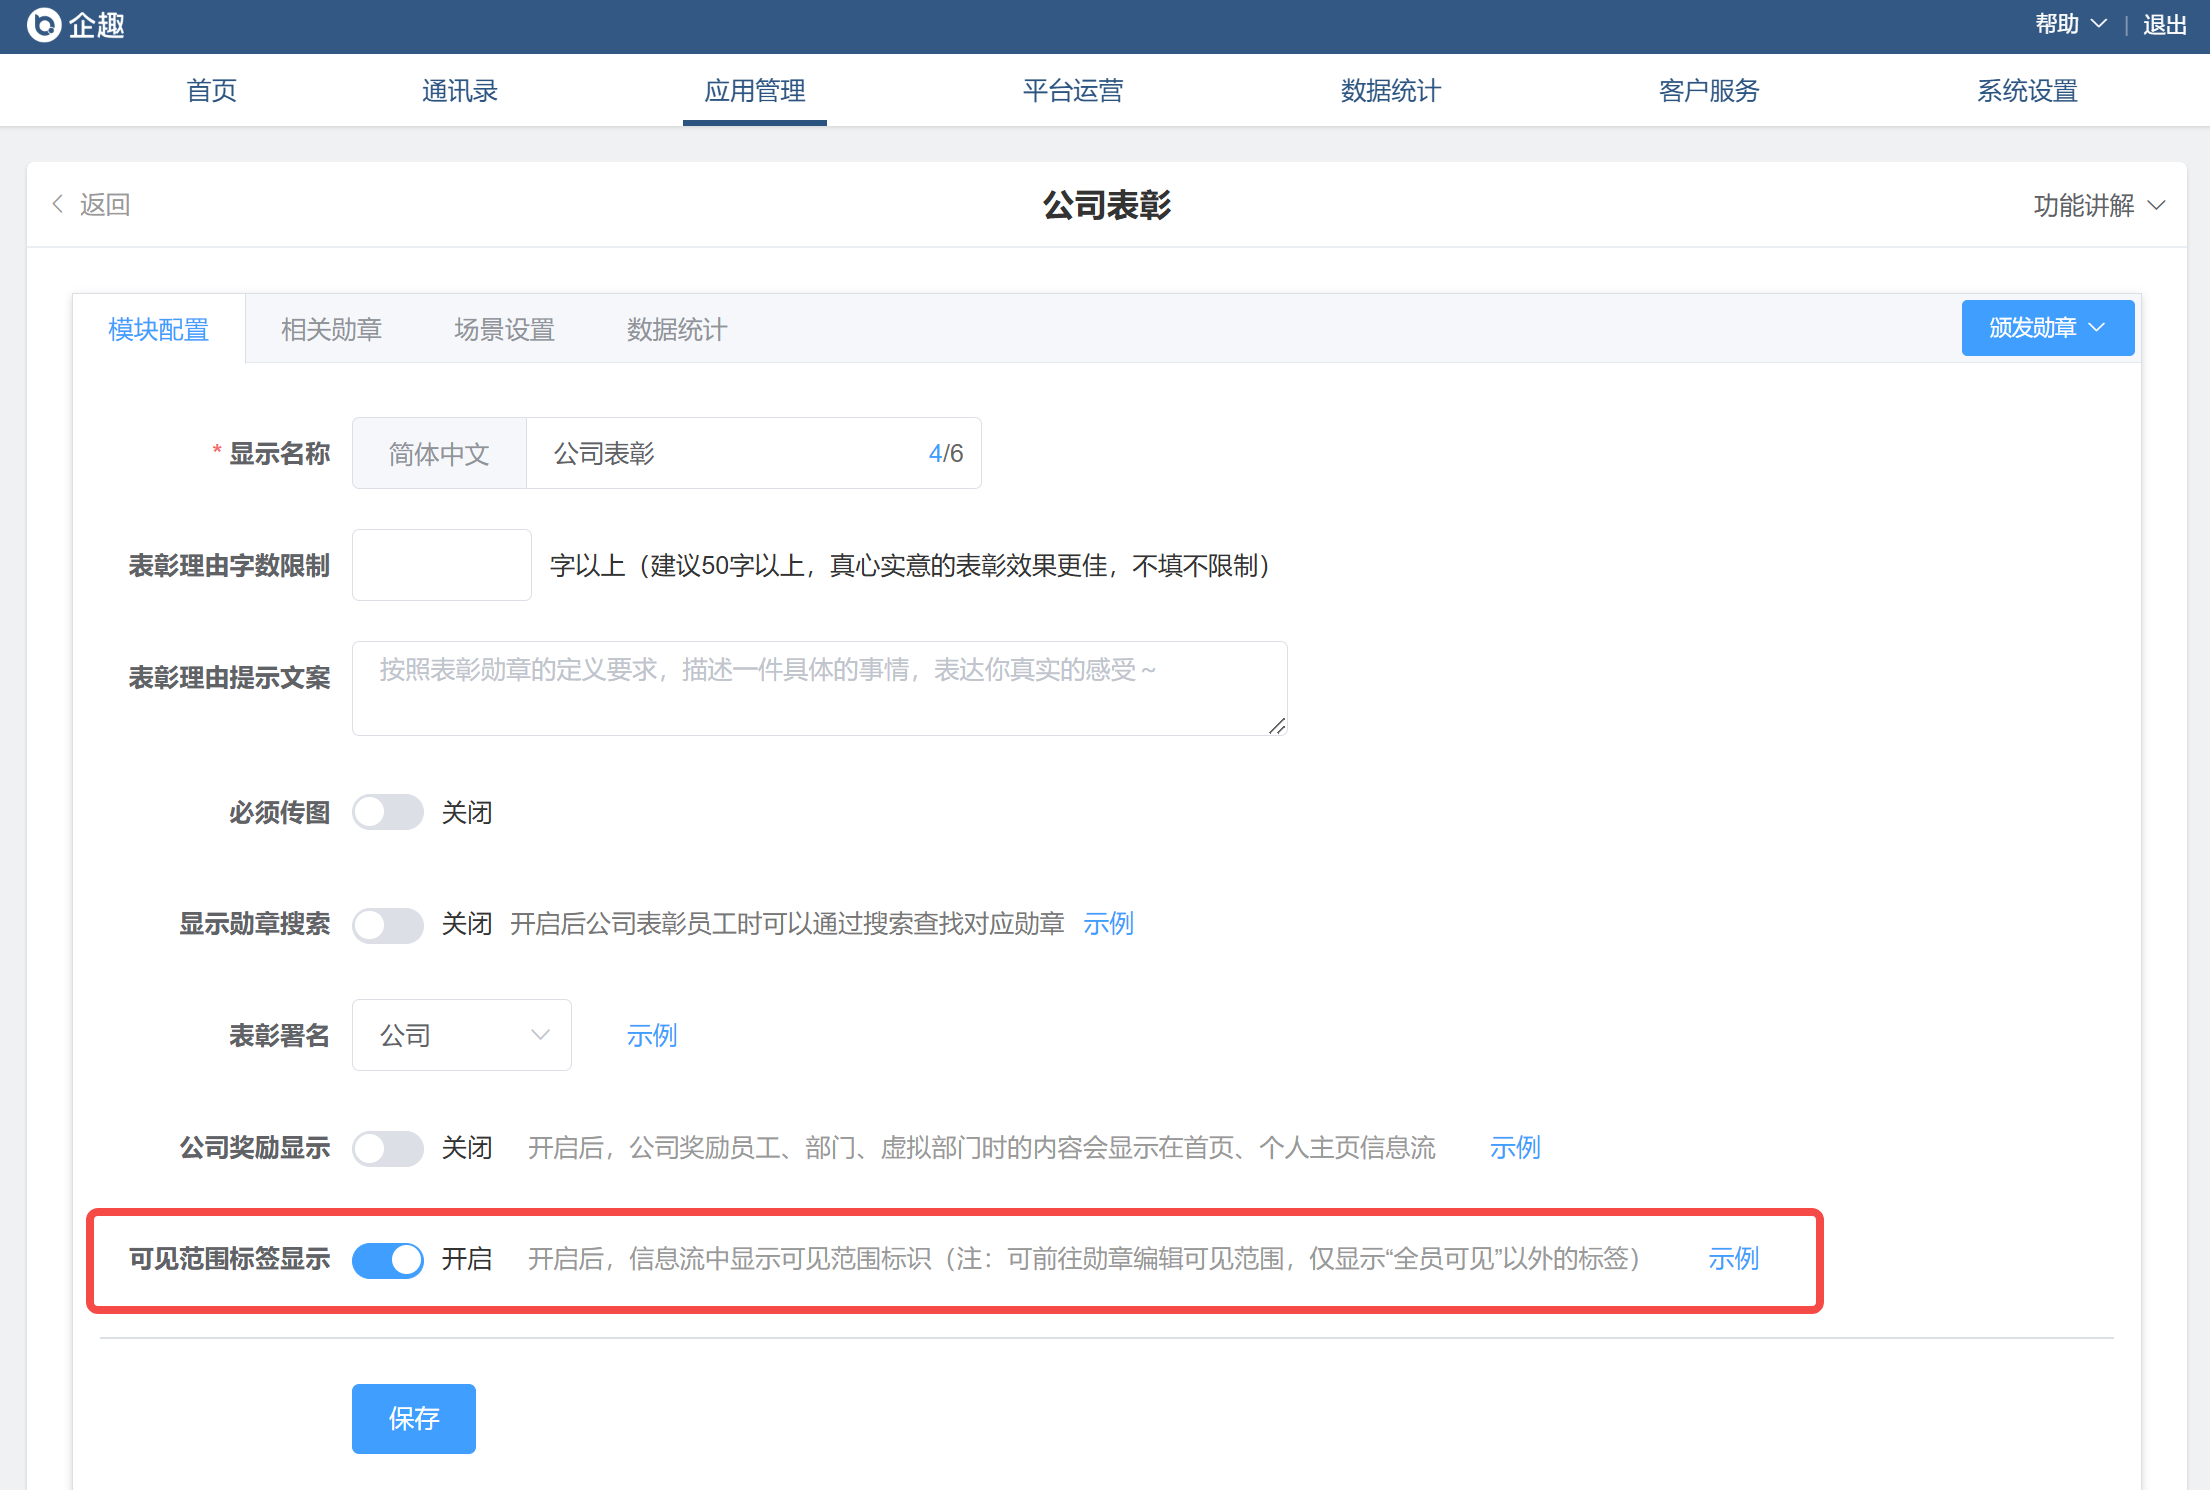Open the 示例 link for 显示勋章搜索
This screenshot has width=2210, height=1490.
[x=1108, y=924]
